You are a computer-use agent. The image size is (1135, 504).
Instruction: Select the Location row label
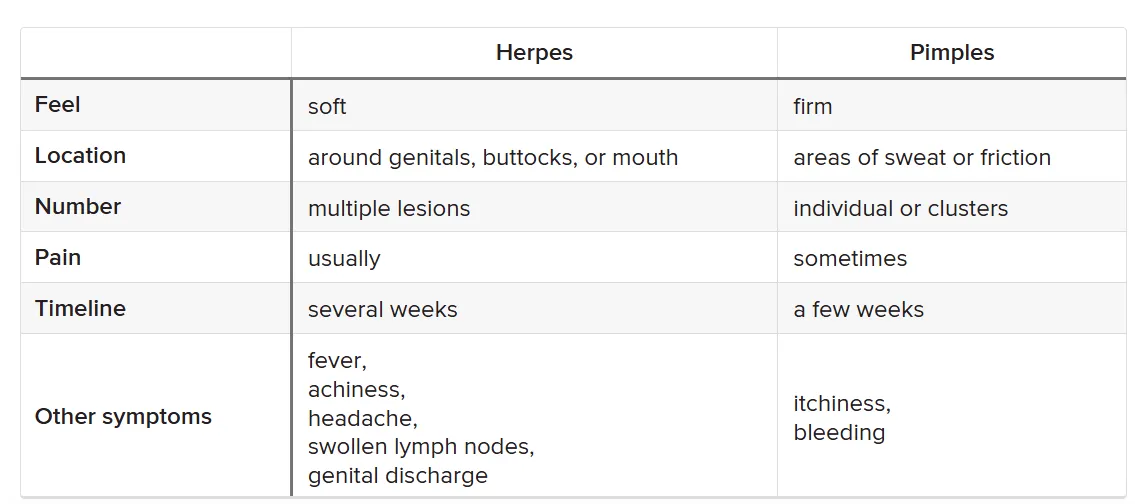coord(81,156)
